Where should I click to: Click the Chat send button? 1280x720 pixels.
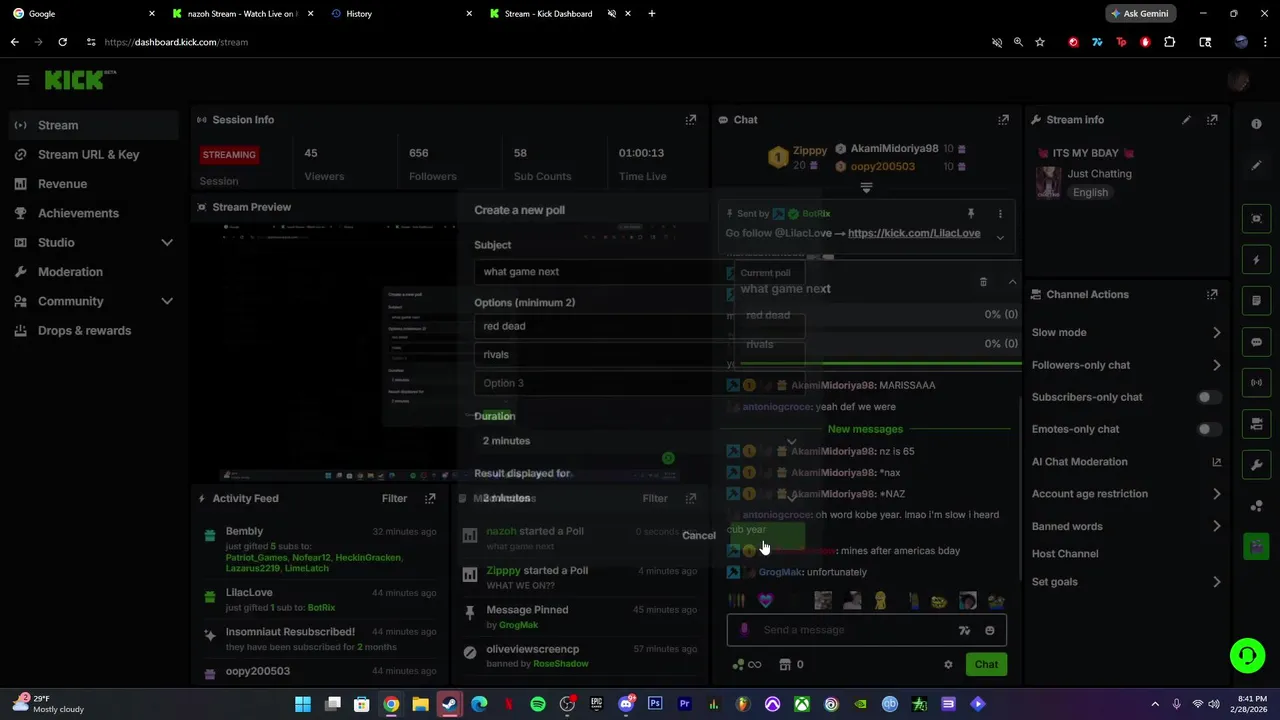986,664
